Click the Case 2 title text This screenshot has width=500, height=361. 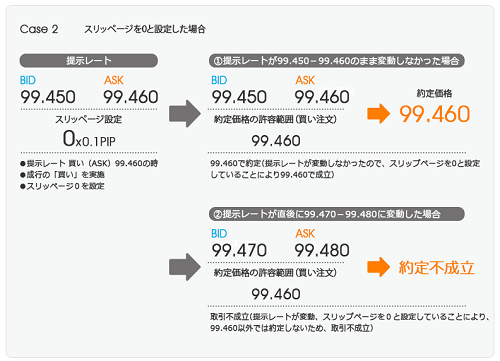coord(39,29)
